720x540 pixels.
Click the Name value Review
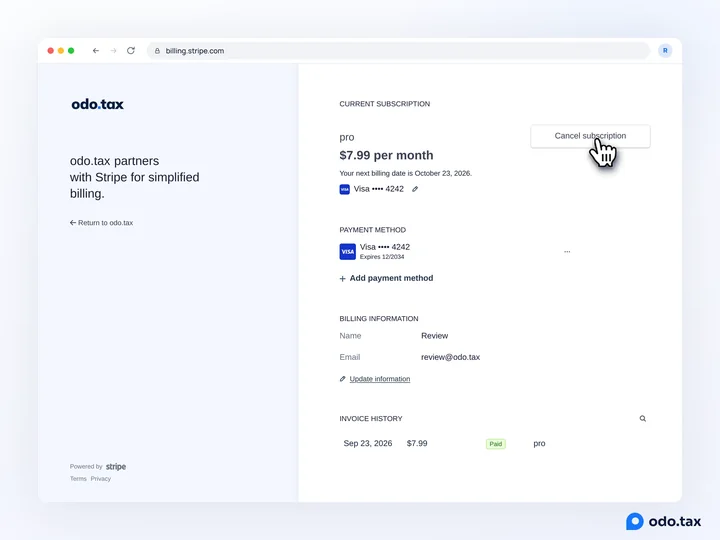pos(434,336)
